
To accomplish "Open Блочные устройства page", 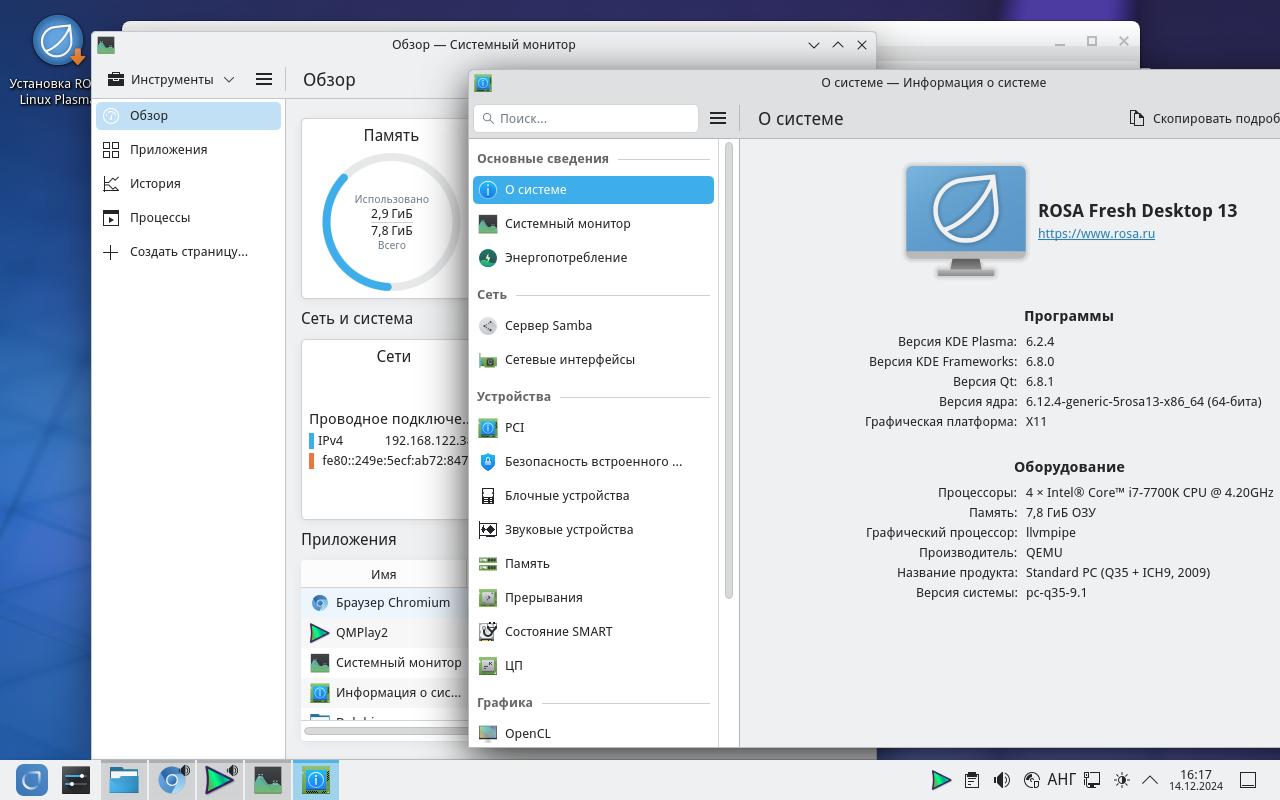I will coord(566,495).
